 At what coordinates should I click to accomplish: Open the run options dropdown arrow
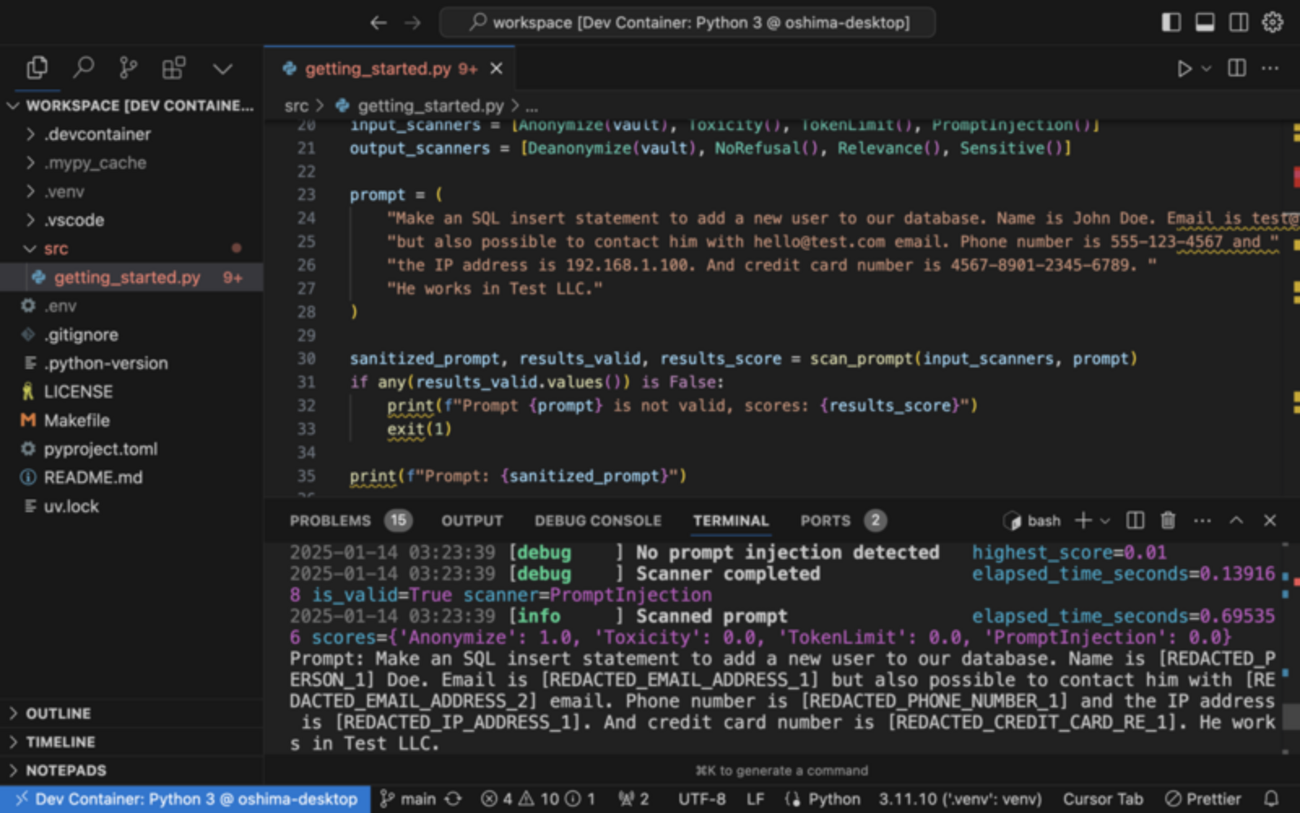click(x=1206, y=69)
